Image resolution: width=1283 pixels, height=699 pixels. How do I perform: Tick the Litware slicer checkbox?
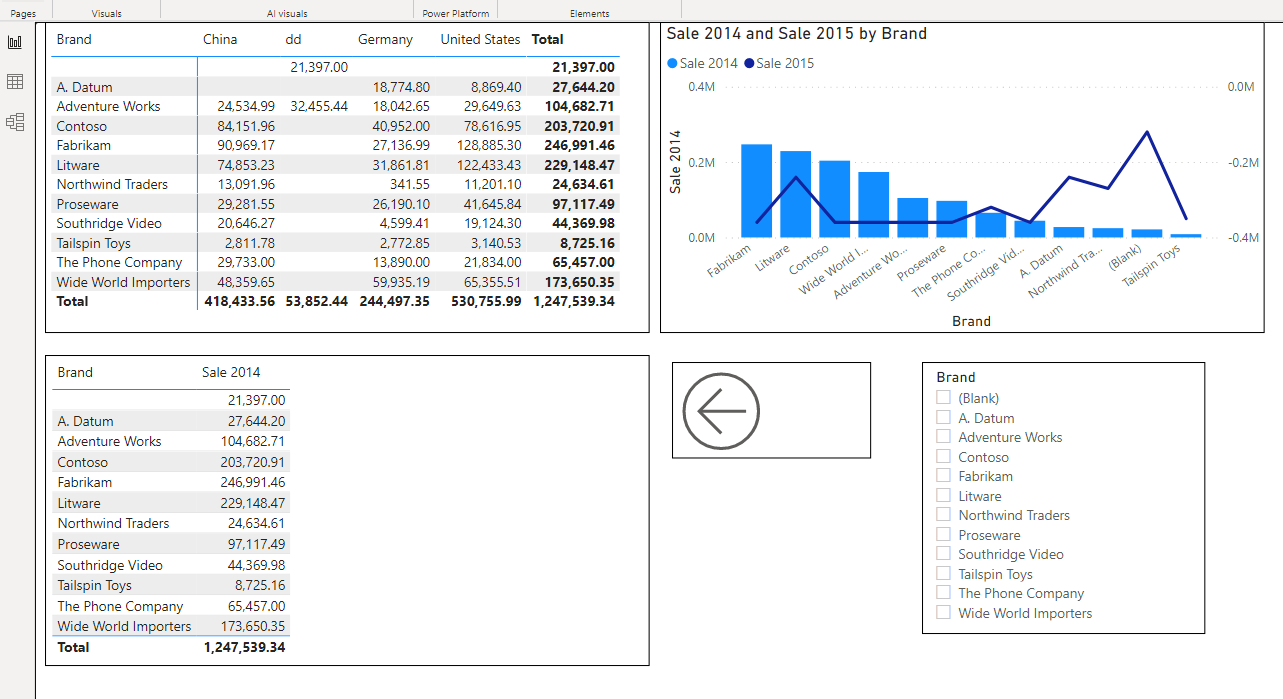943,495
